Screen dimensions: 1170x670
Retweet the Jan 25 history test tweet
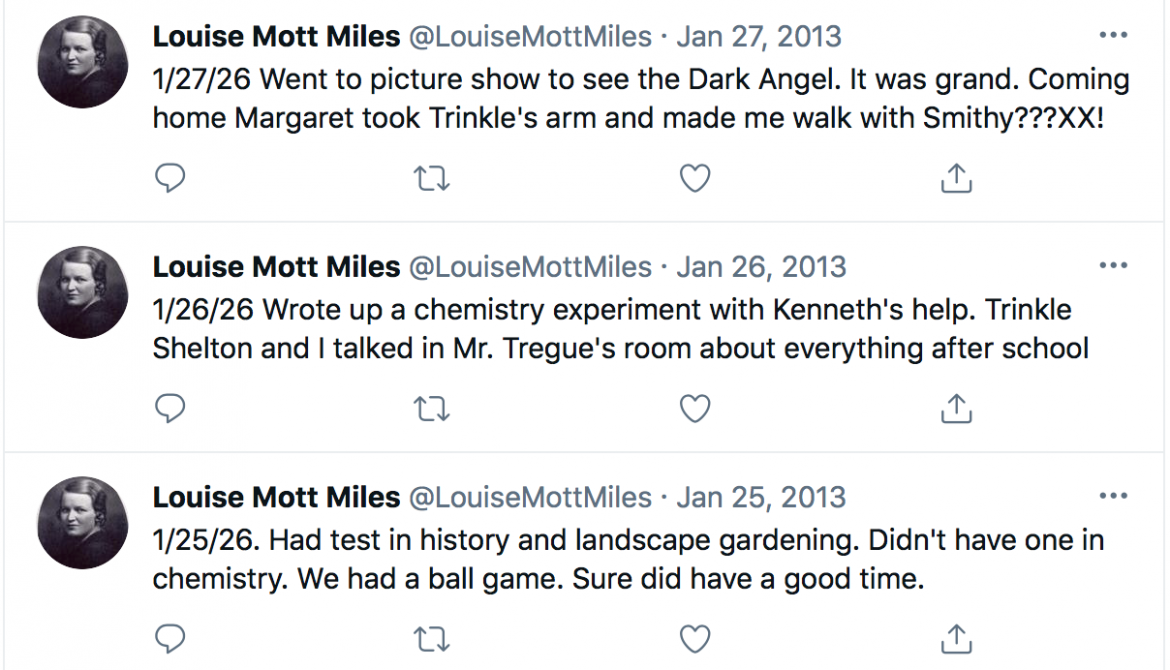point(432,637)
